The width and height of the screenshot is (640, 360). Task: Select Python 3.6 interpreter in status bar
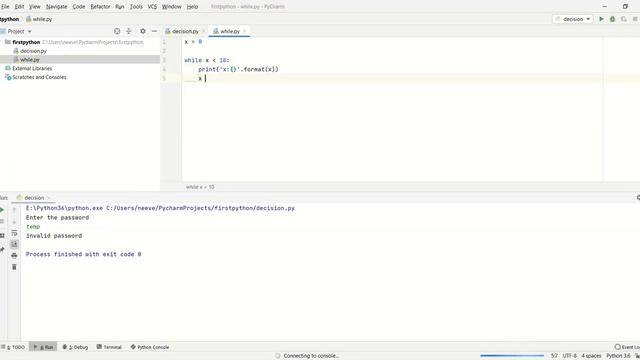click(618, 356)
